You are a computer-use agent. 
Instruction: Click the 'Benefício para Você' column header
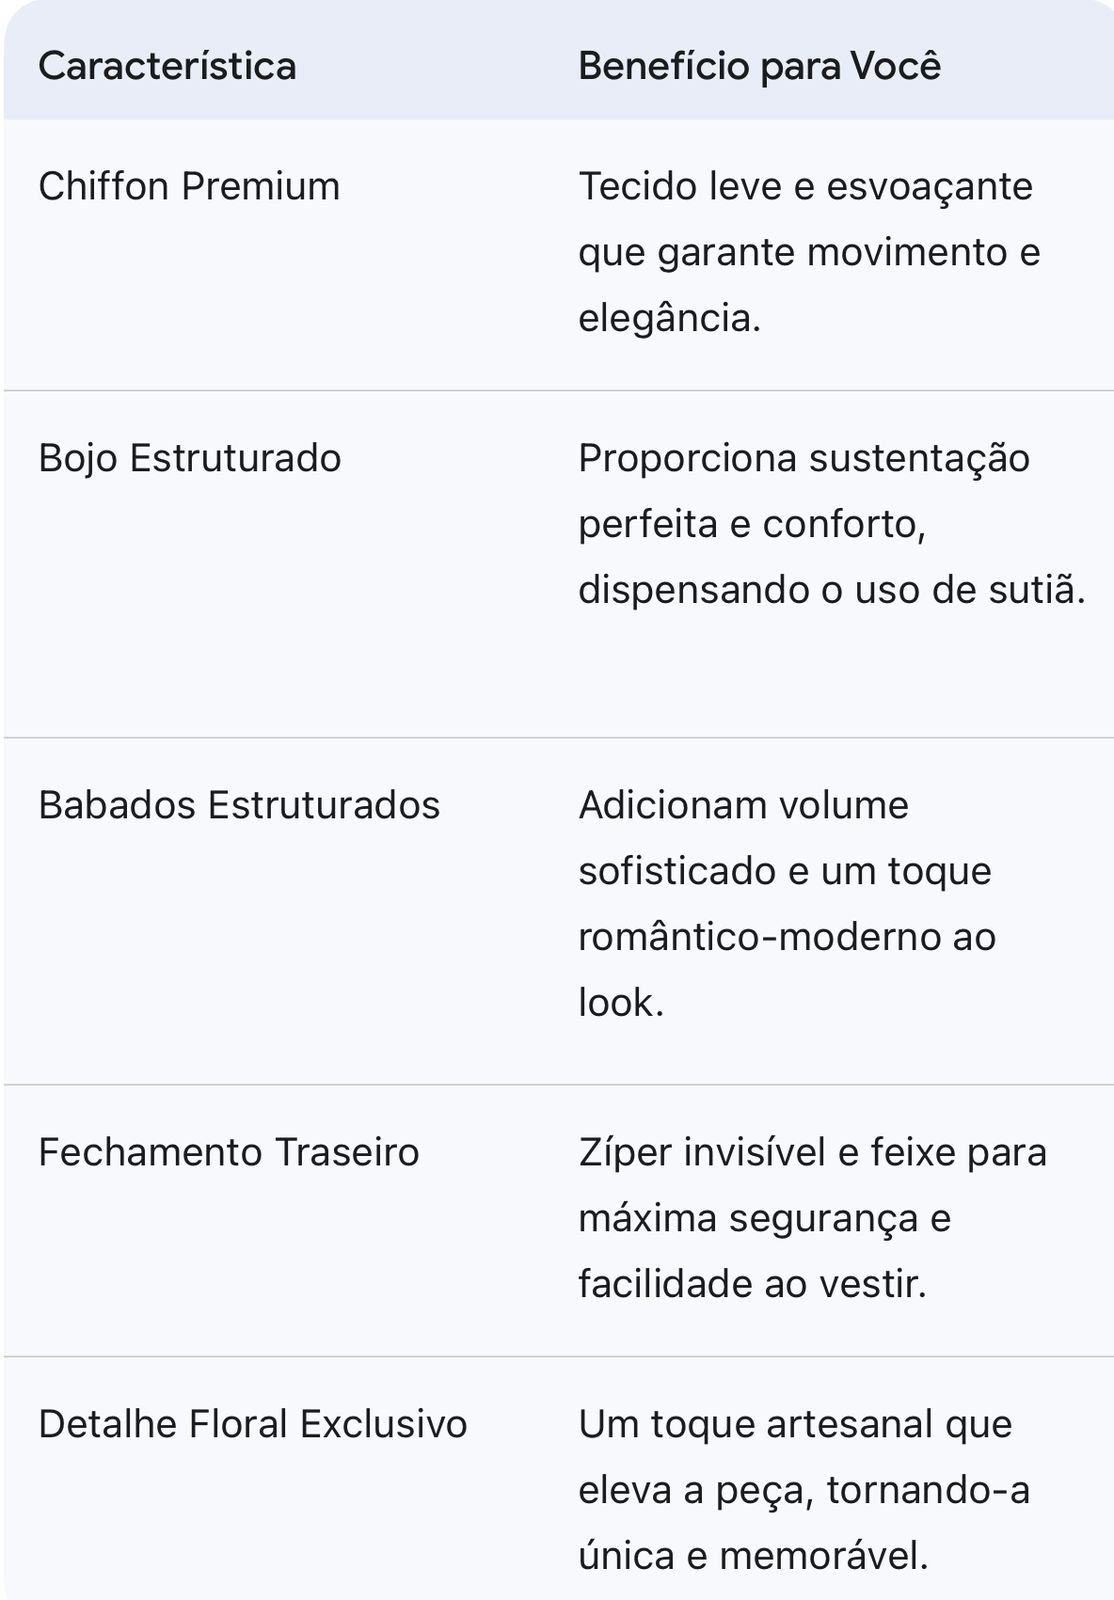(x=759, y=67)
